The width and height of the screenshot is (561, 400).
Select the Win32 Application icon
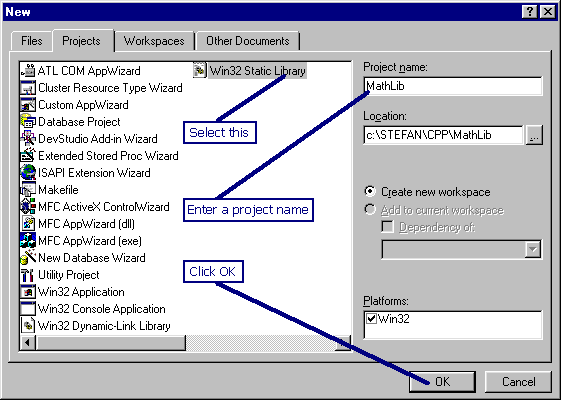coord(28,292)
